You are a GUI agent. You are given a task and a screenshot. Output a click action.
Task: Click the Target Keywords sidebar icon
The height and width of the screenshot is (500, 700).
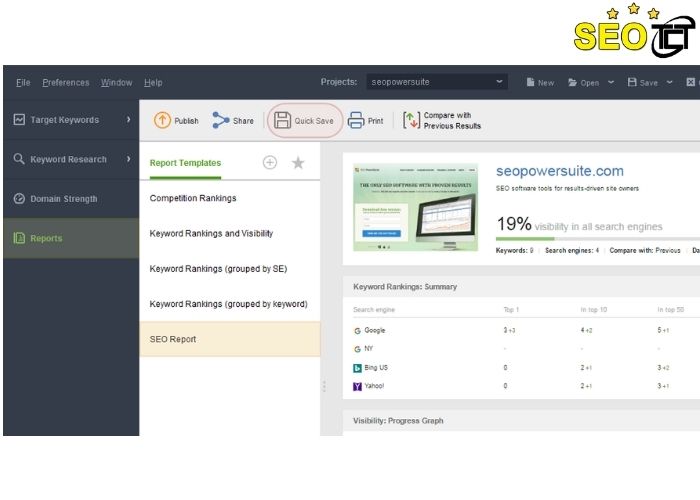click(x=19, y=120)
